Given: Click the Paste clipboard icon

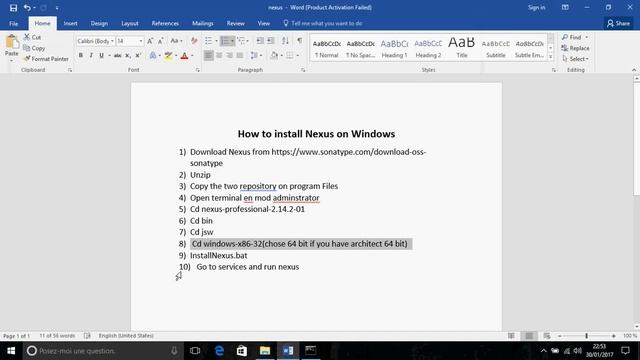Looking at the screenshot, I should (11, 42).
